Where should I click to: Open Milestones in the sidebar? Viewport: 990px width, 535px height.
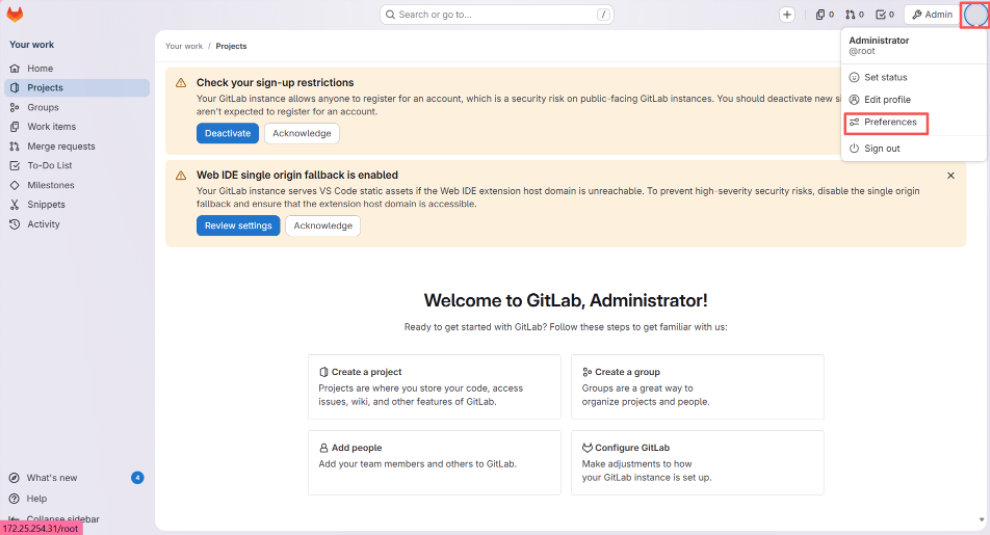click(x=77, y=185)
